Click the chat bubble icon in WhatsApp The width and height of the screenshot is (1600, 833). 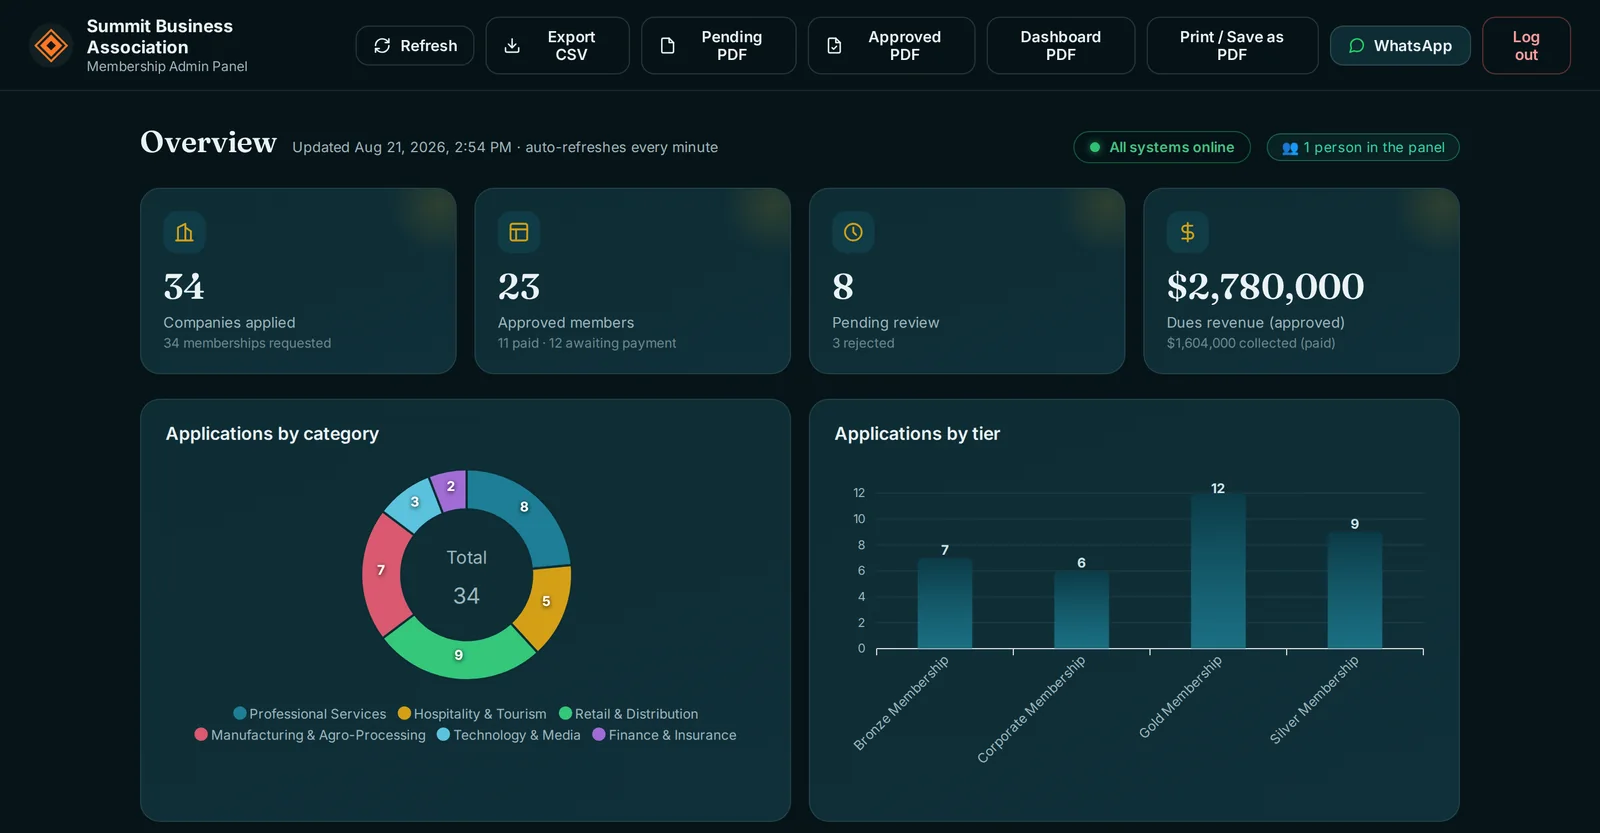tap(1357, 46)
